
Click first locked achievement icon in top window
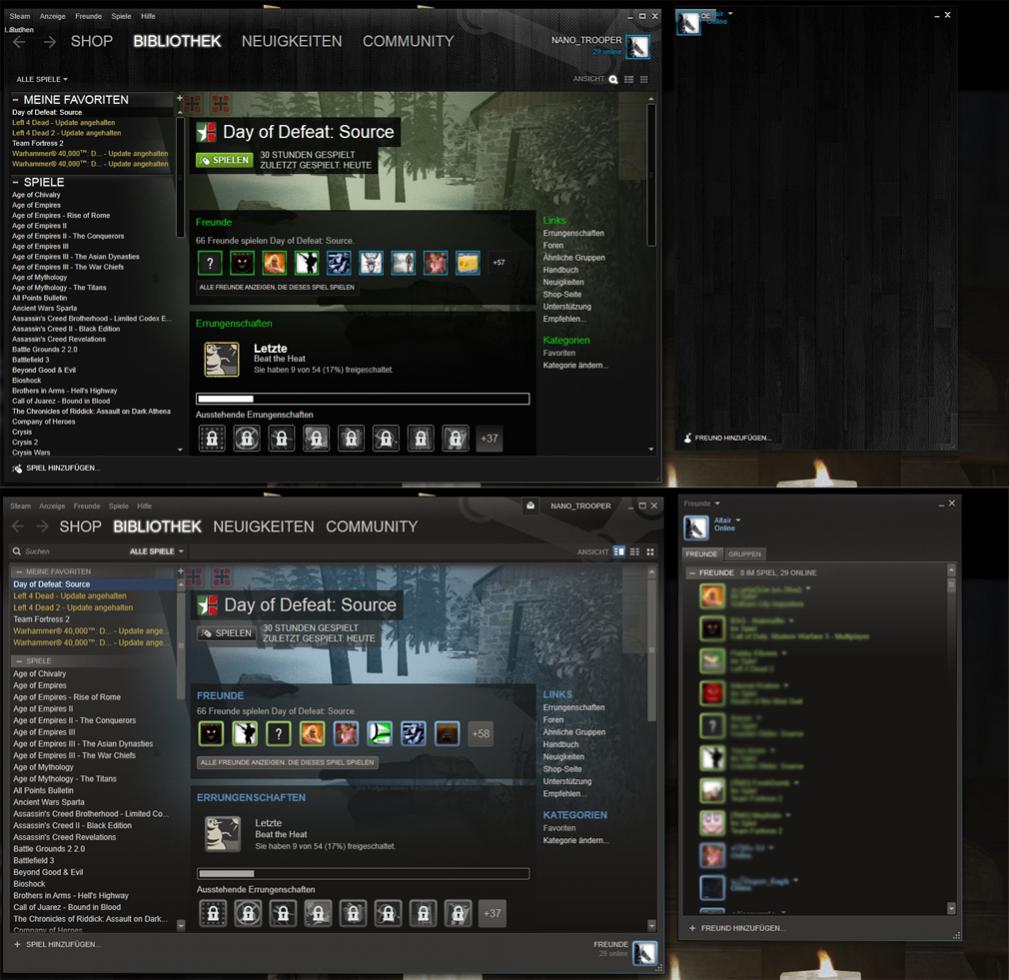click(x=212, y=438)
